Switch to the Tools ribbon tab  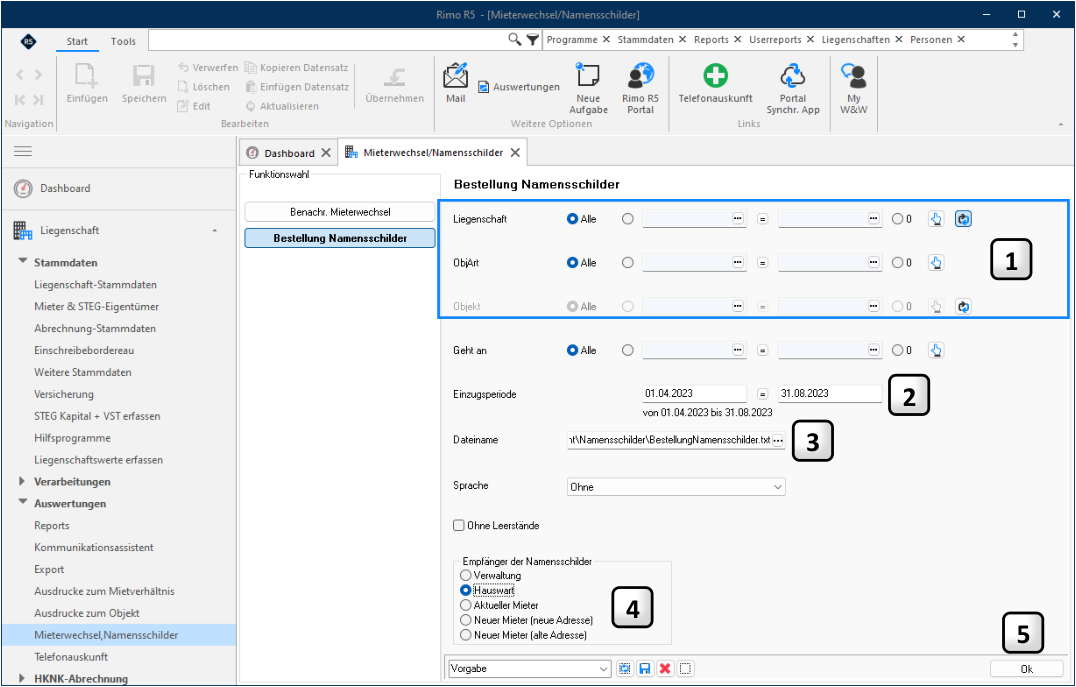point(124,41)
